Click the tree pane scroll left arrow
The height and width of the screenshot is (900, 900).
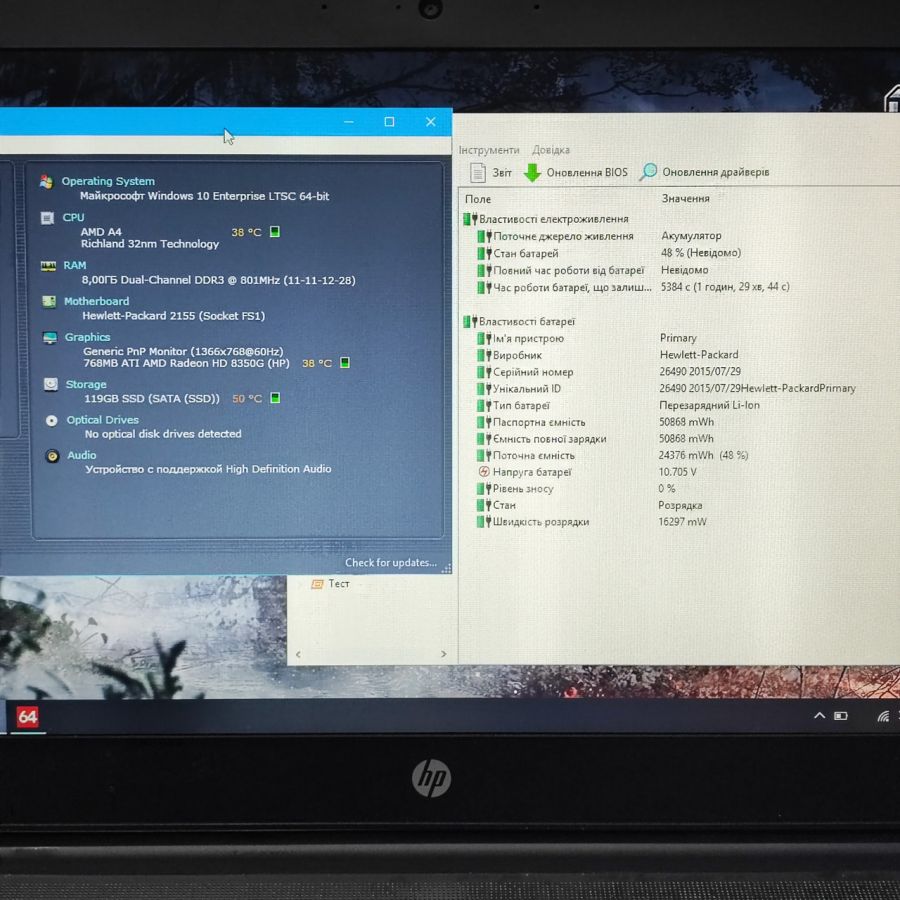coord(298,654)
